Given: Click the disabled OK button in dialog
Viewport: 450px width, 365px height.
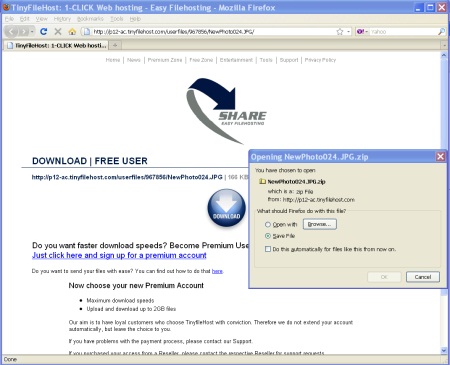Looking at the screenshot, I should (384, 277).
